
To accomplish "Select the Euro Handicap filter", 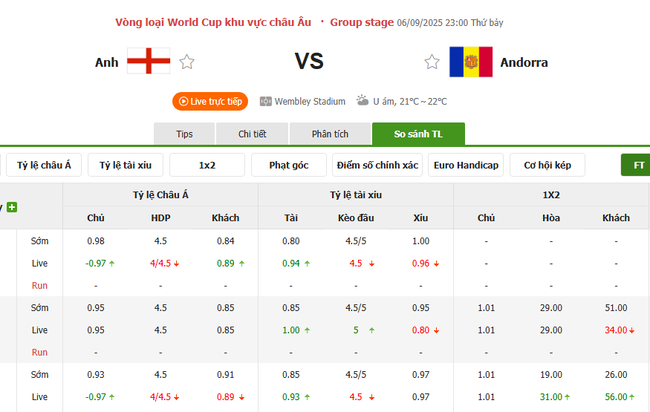I will (466, 165).
